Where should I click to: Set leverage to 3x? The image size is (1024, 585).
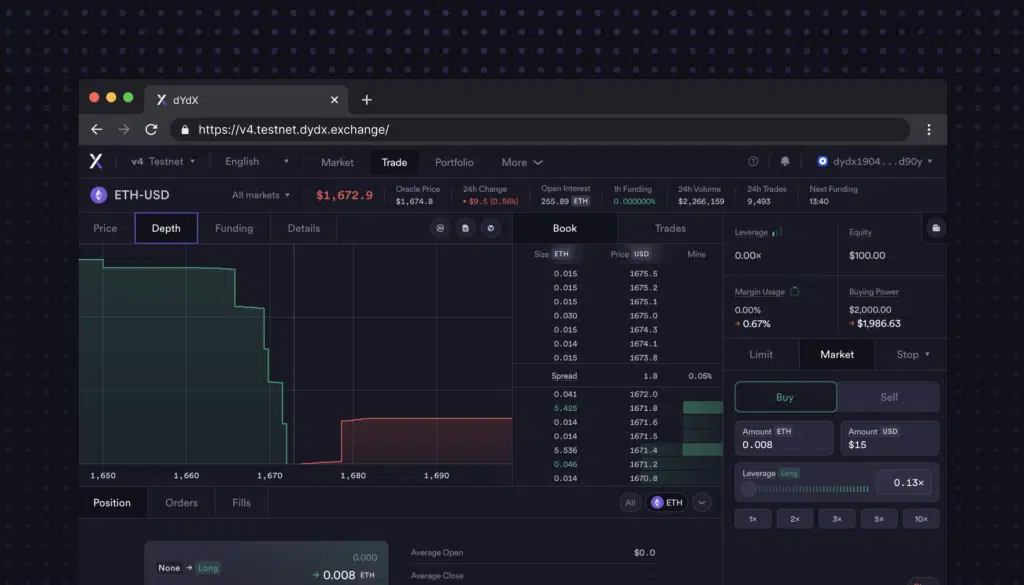point(837,519)
